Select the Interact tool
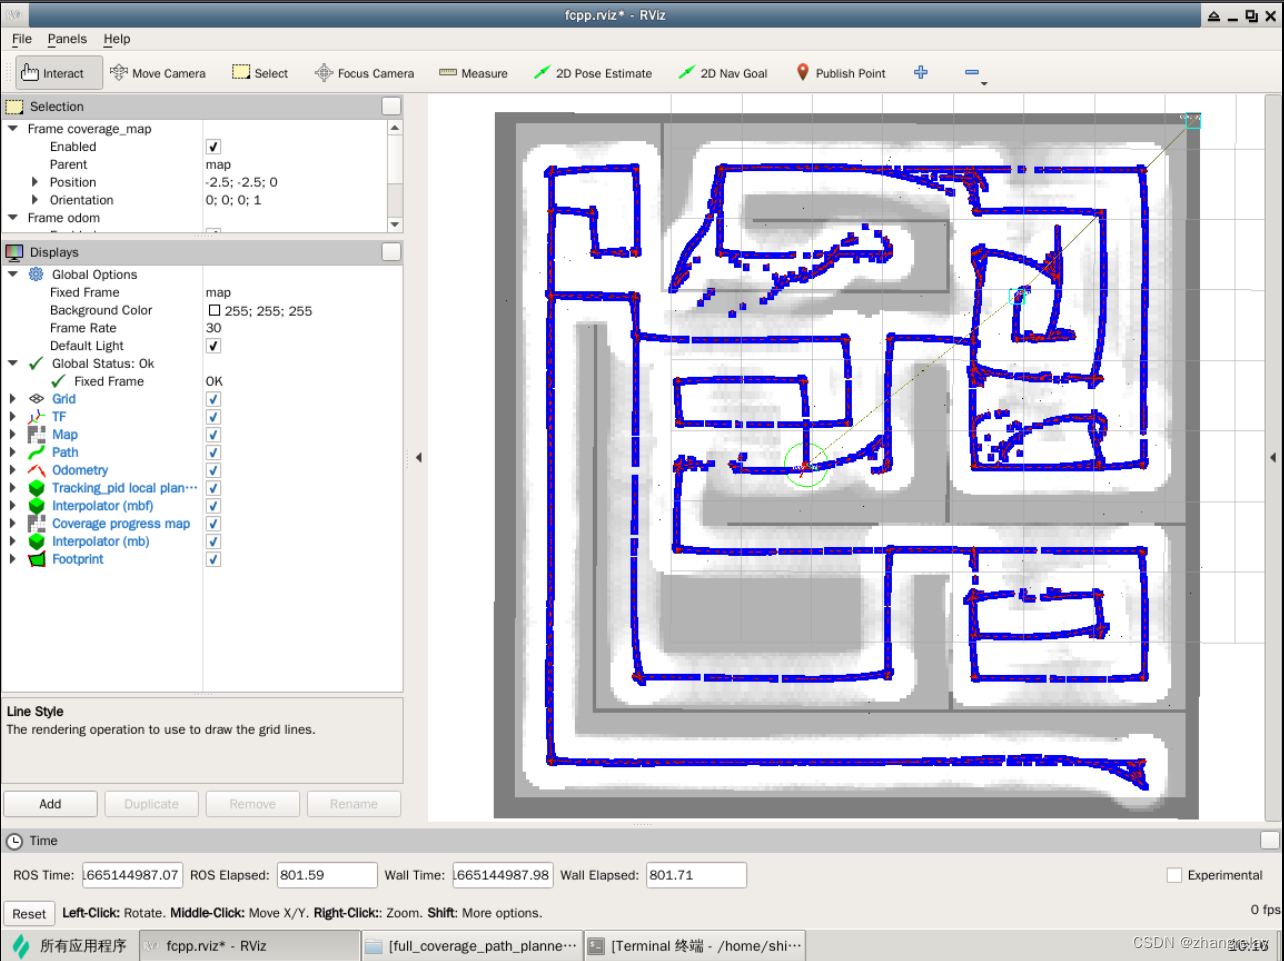Screen dimensions: 1284x961 click(59, 73)
